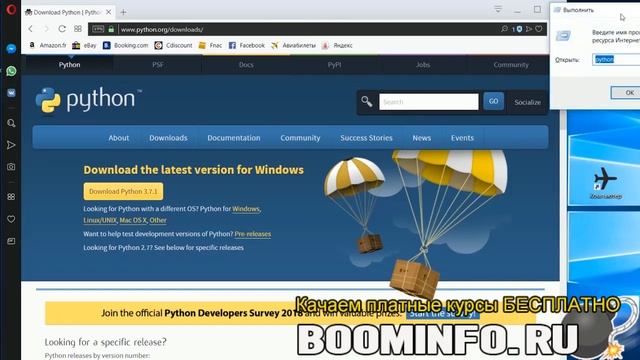Screen dimensions: 640x360
Task: Add page to bookmarks with heart icon
Action: [x=539, y=29]
